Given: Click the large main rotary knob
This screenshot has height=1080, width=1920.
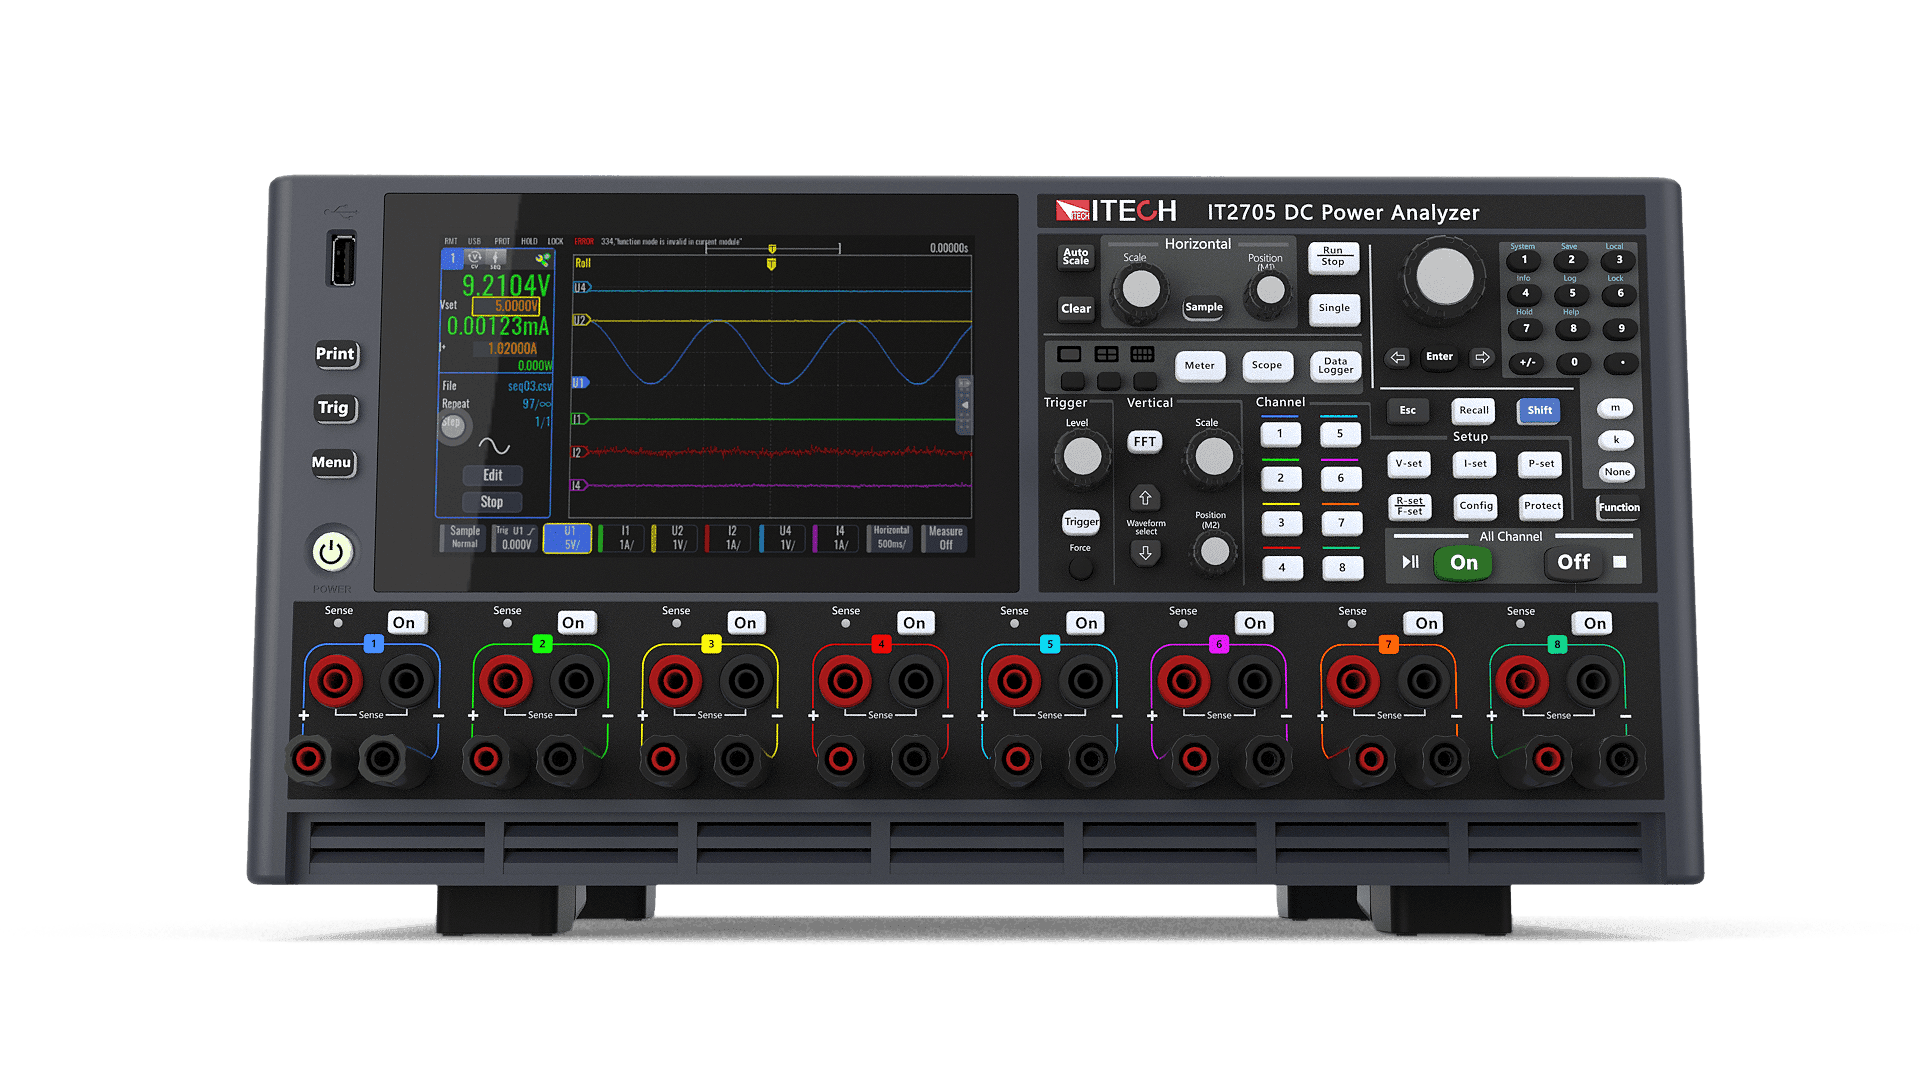Looking at the screenshot, I should pos(1445,277).
